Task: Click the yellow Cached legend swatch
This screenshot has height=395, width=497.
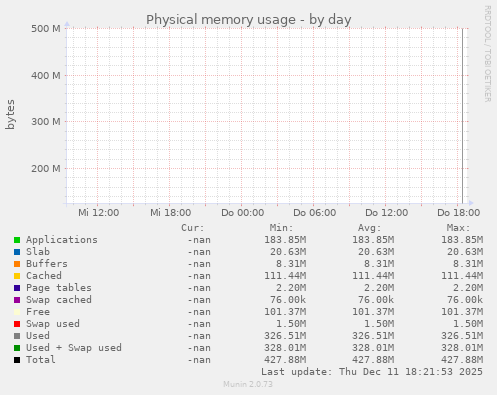Action: (x=17, y=276)
